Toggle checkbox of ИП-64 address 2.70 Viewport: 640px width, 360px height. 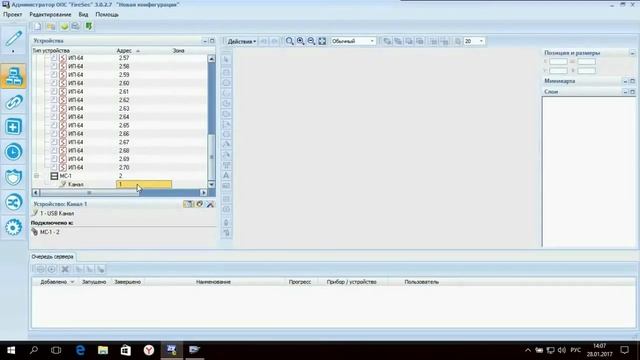point(54,167)
